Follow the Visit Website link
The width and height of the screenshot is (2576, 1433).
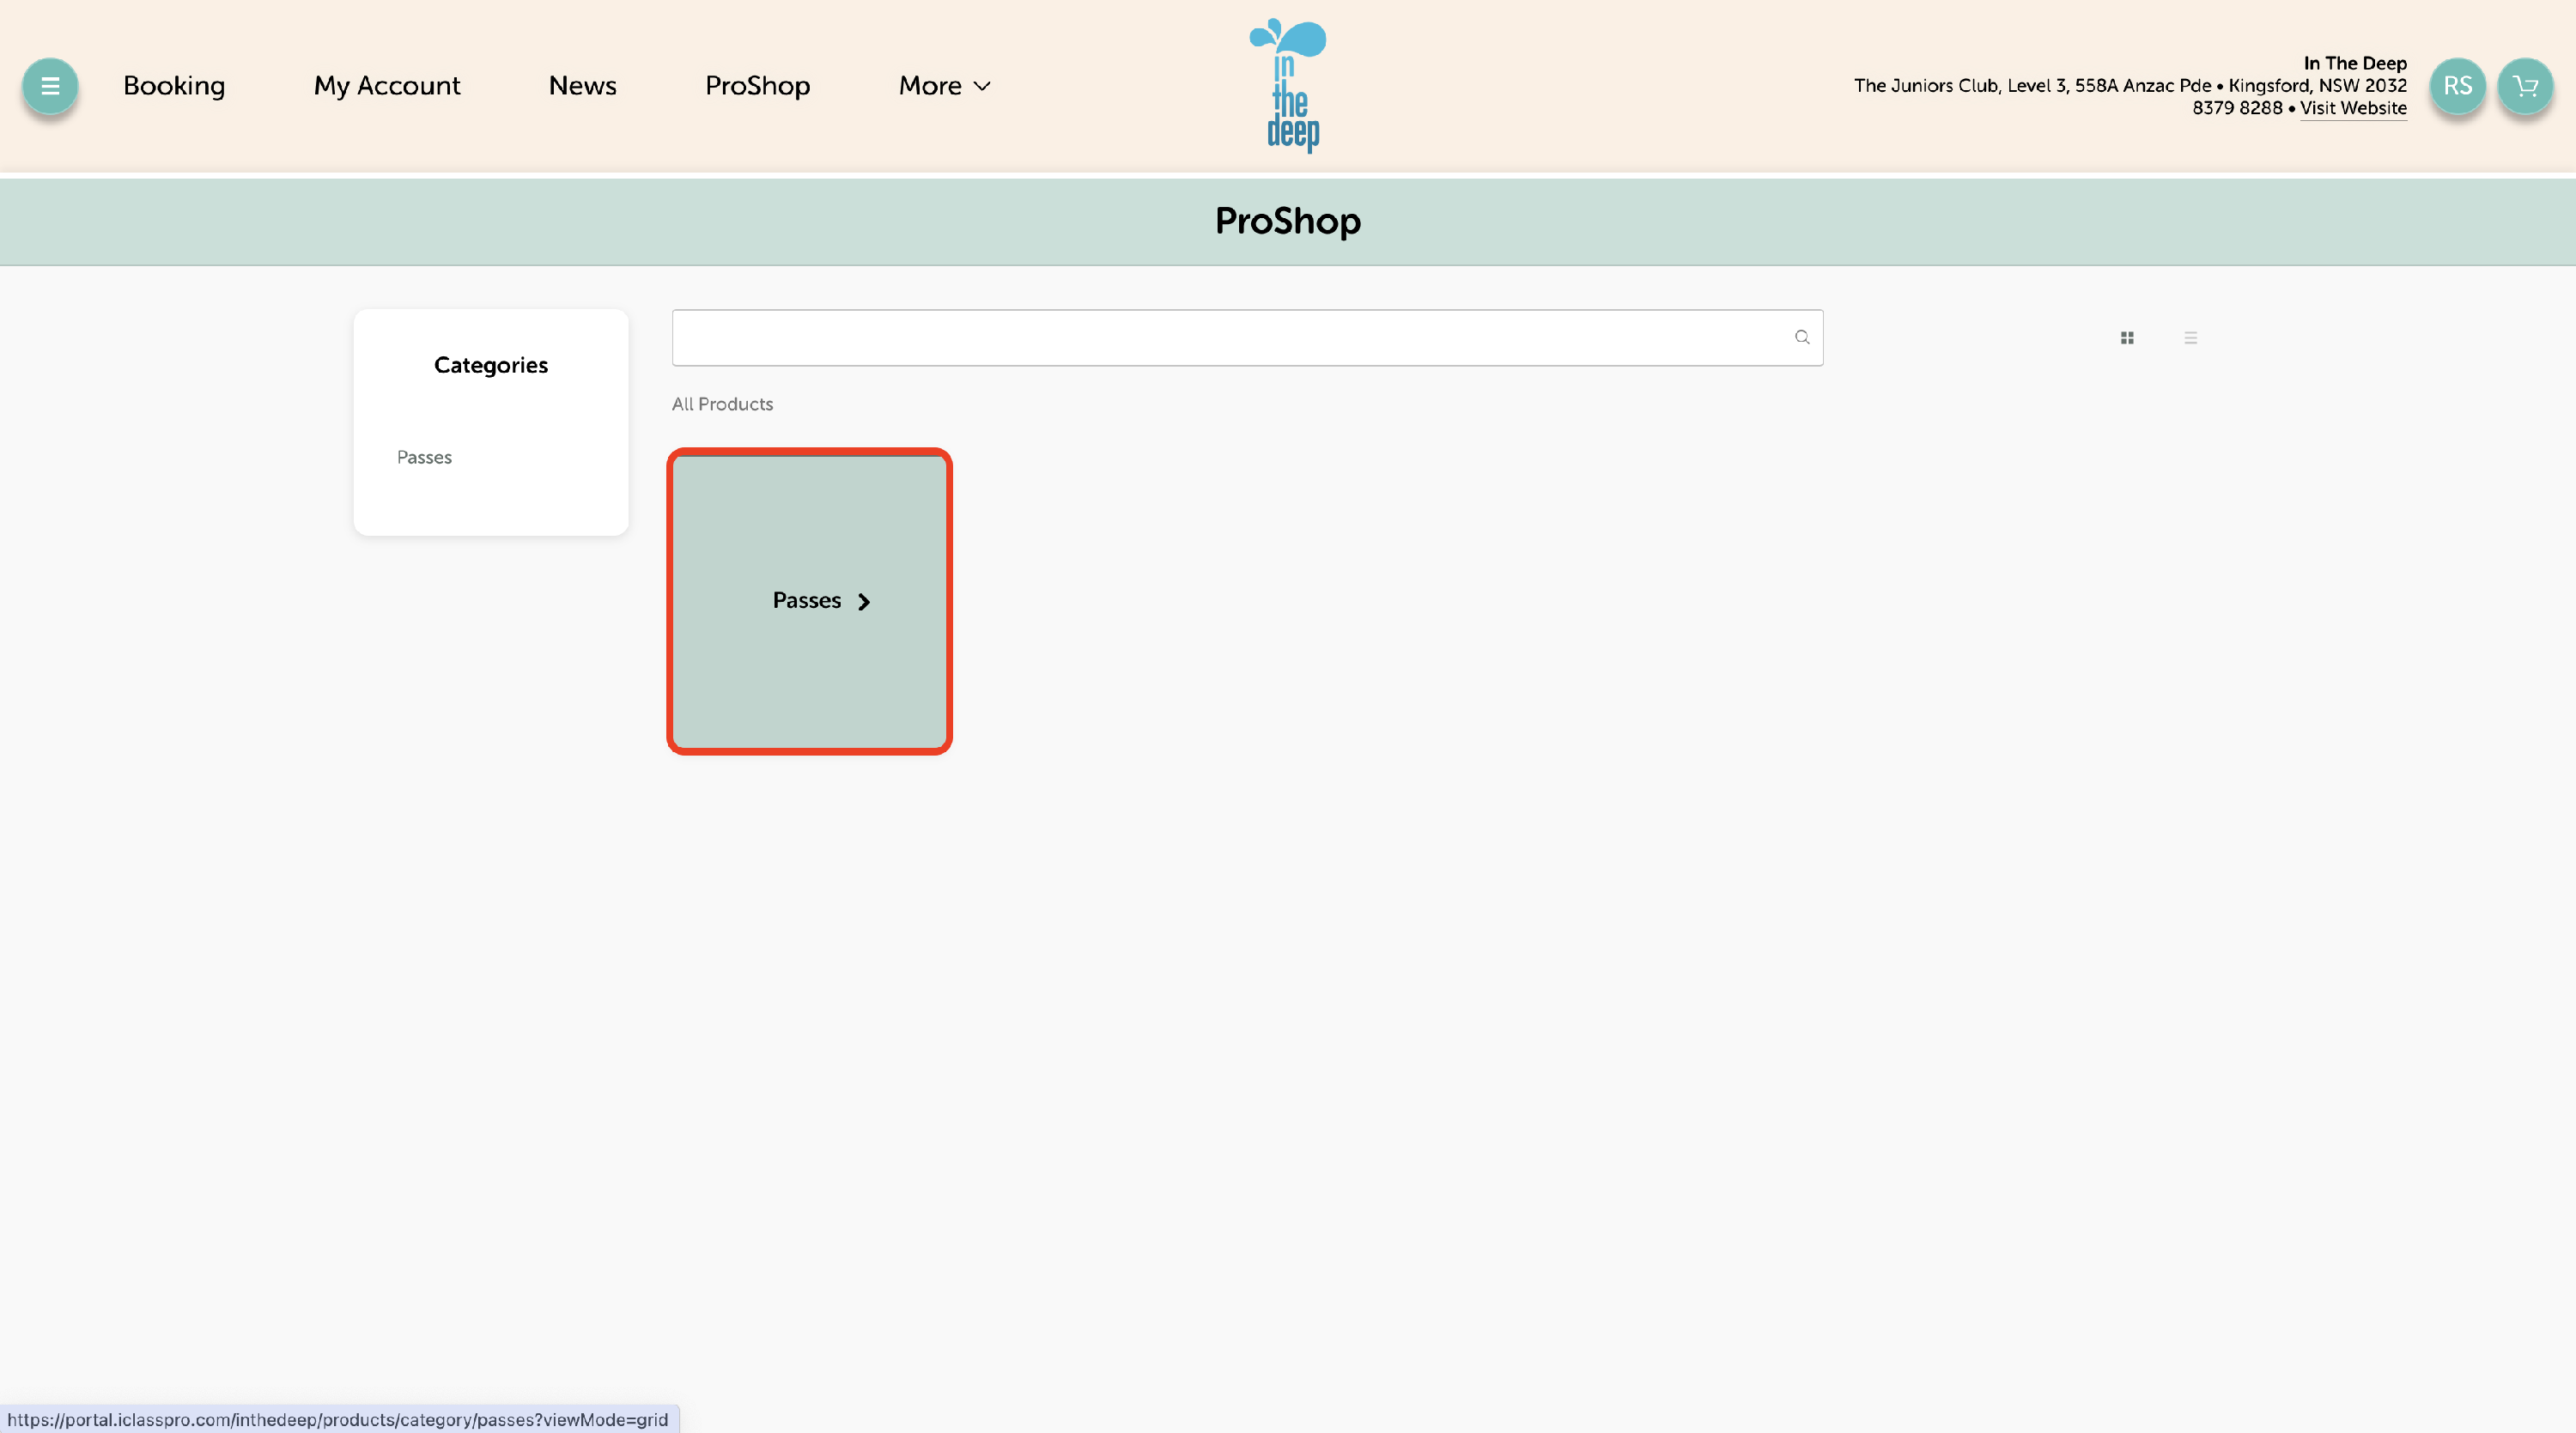[2352, 108]
